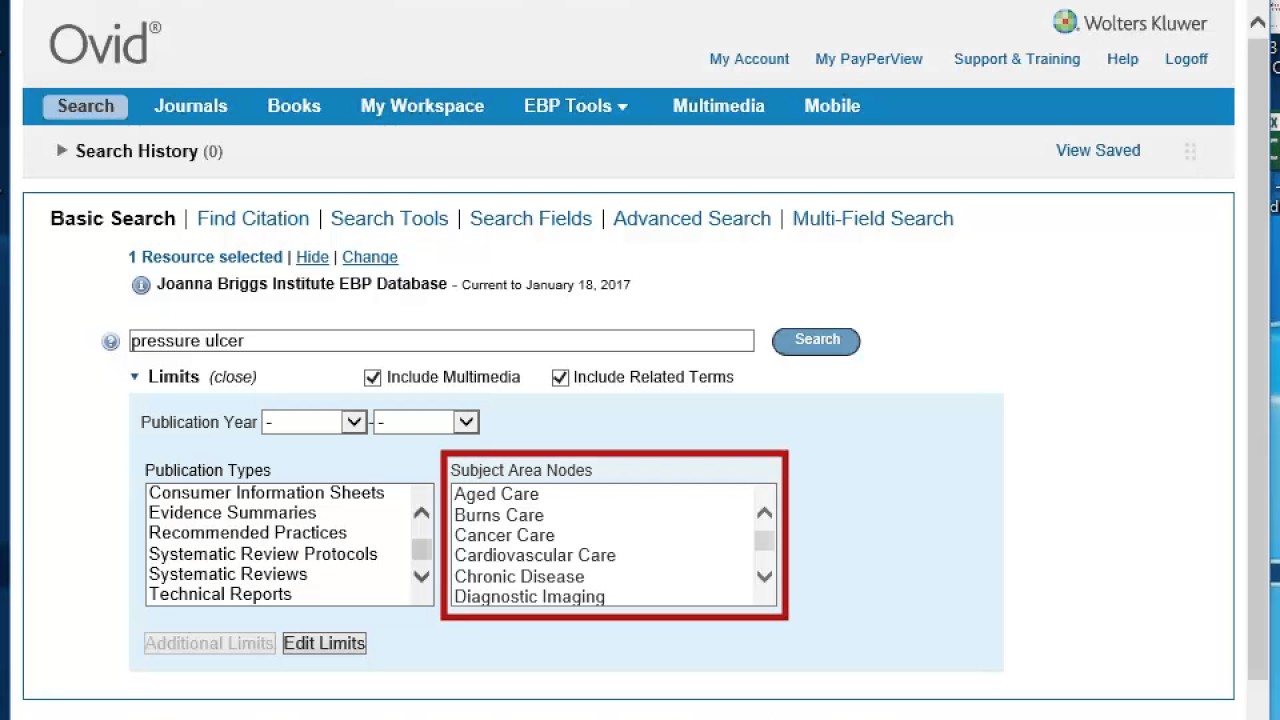Click the Wolters Kluwer logo icon

(1065, 22)
